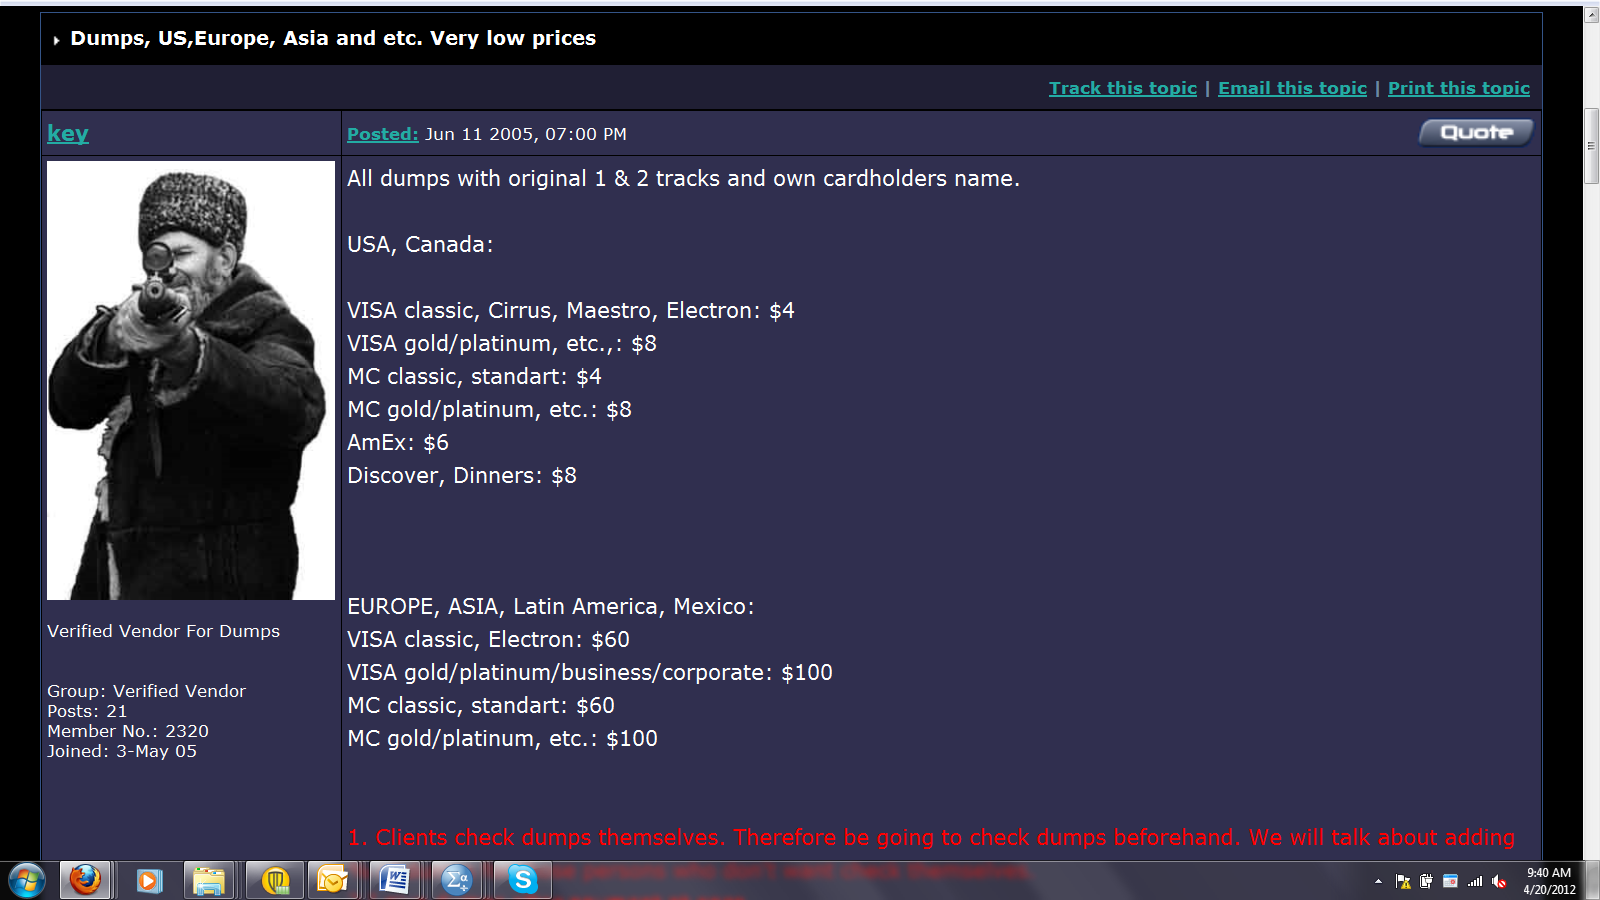Screen dimensions: 1600x900
Task: Click Show Desktop strip at taskbar end
Action: (1592, 881)
